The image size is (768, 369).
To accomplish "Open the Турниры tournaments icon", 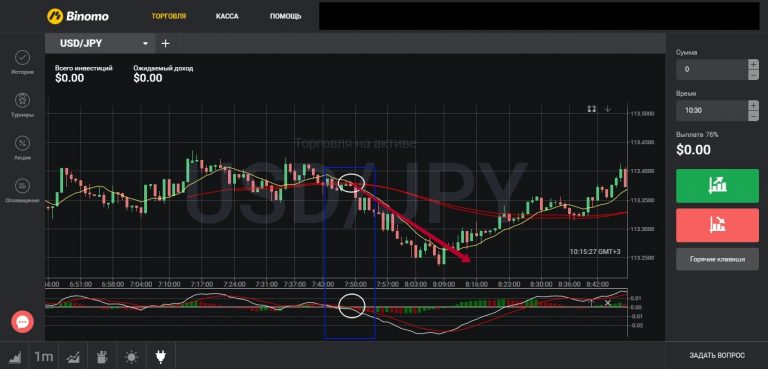I will (22, 100).
